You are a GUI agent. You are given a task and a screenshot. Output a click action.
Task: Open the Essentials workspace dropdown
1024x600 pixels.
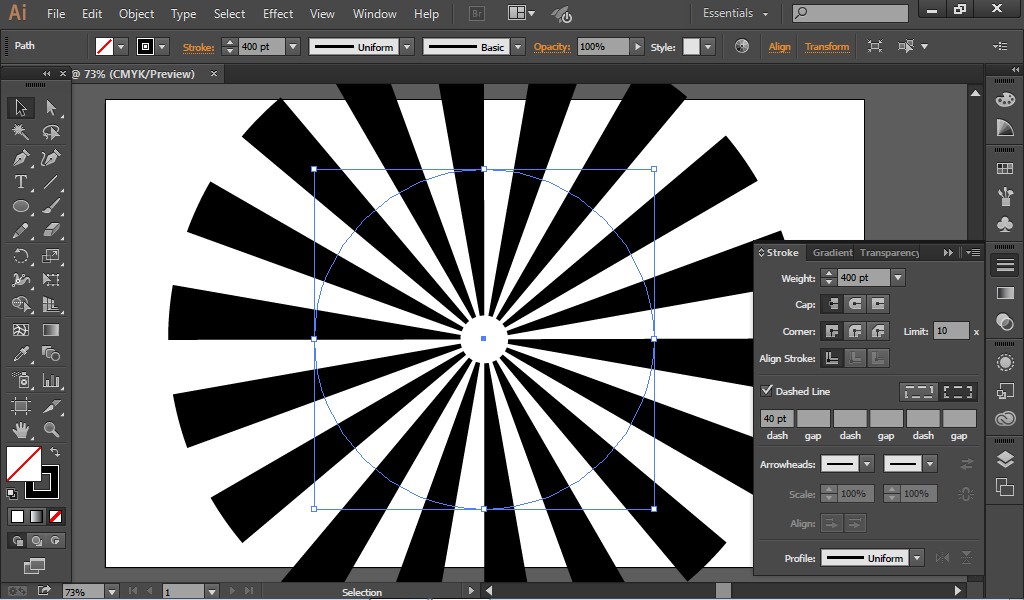point(735,14)
